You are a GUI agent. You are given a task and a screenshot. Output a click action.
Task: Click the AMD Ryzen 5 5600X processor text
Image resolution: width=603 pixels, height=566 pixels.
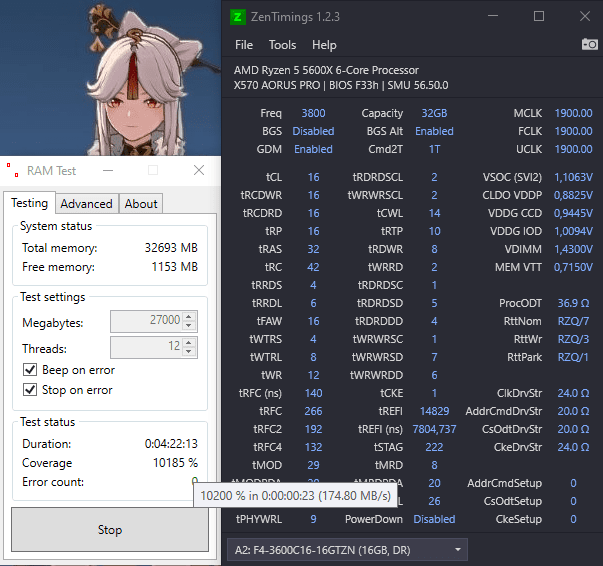326,70
